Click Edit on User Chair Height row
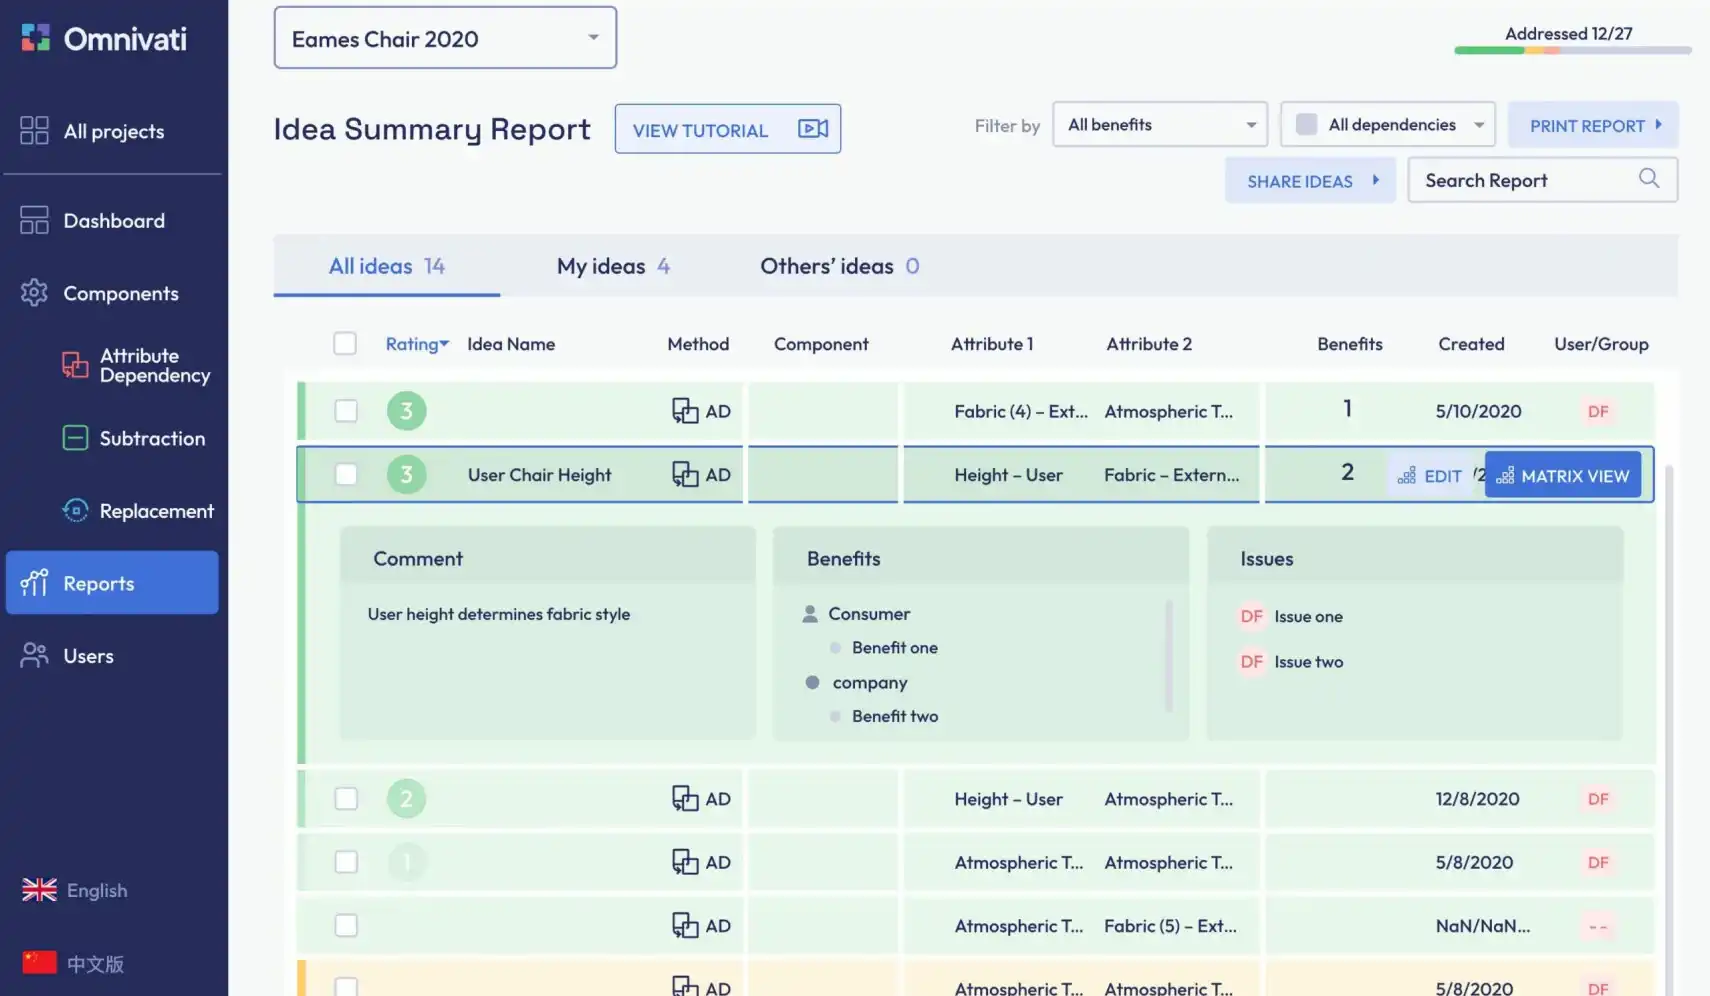1710x996 pixels. pyautogui.click(x=1430, y=476)
